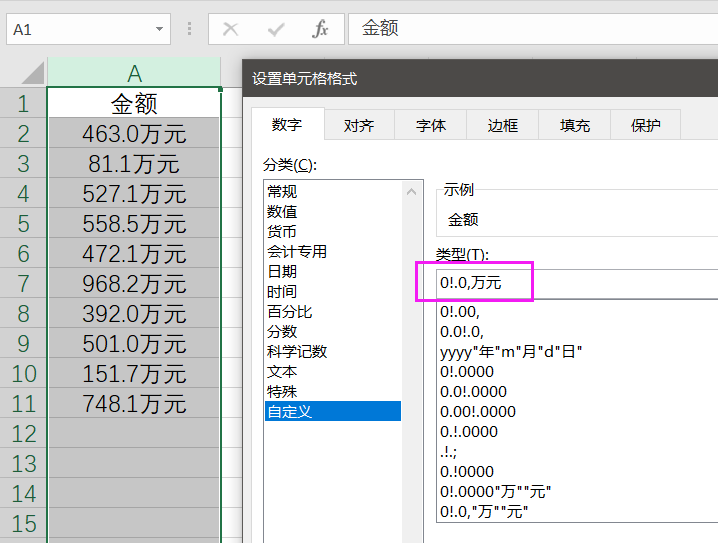Click the 类型 format code input field
Viewport: 718px width, 543px height.
click(577, 284)
